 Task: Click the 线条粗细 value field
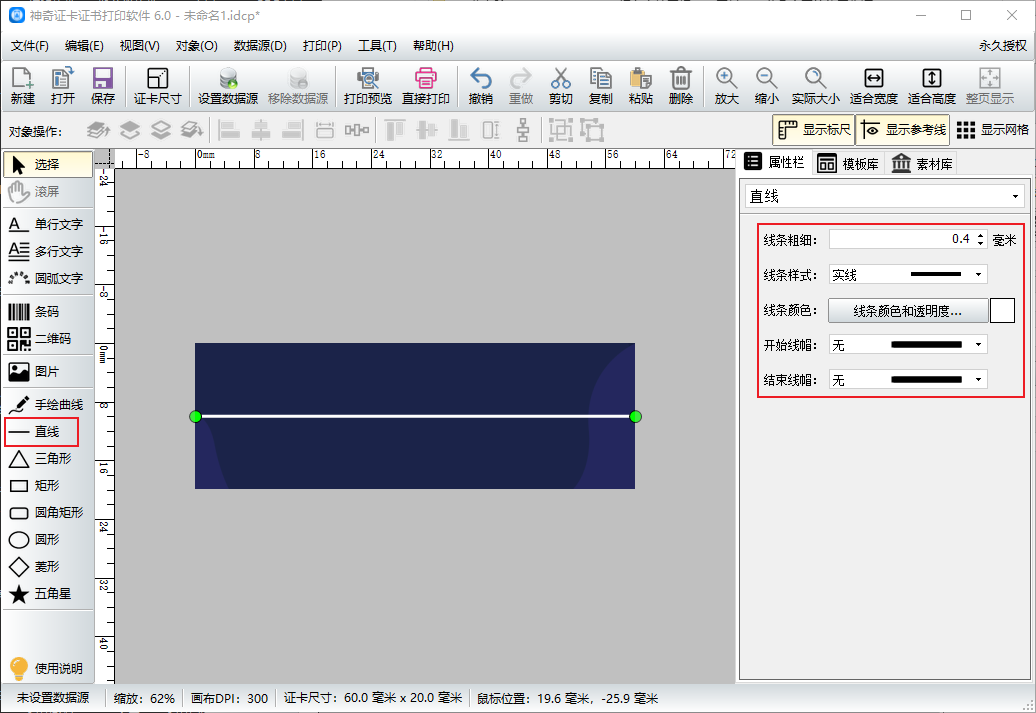point(902,239)
